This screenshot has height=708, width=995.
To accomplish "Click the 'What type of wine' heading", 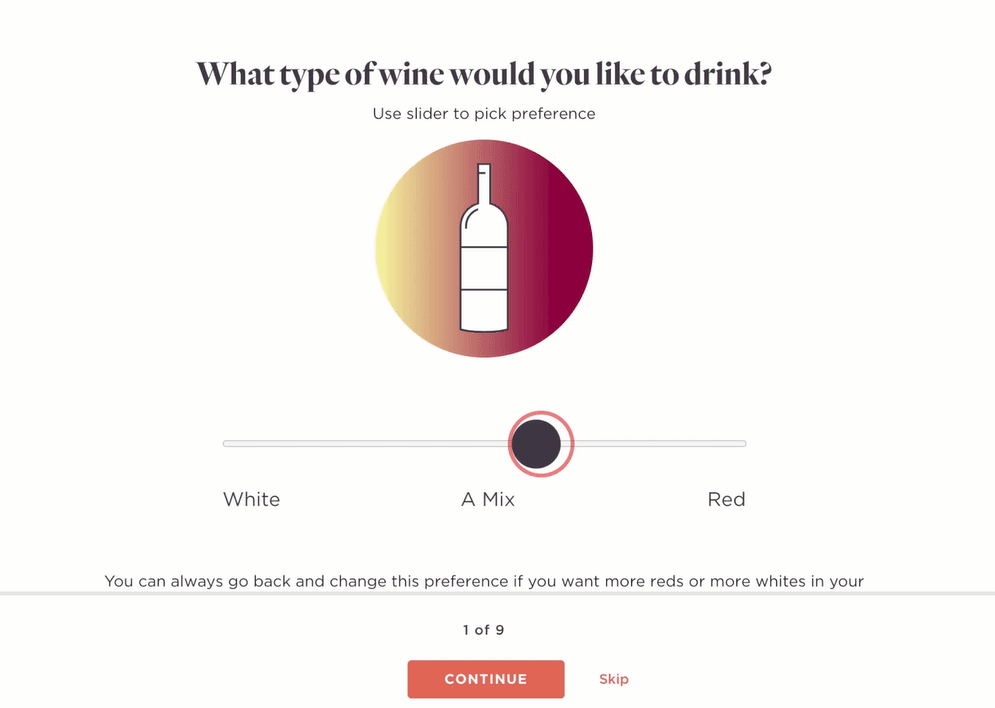I will [484, 75].
